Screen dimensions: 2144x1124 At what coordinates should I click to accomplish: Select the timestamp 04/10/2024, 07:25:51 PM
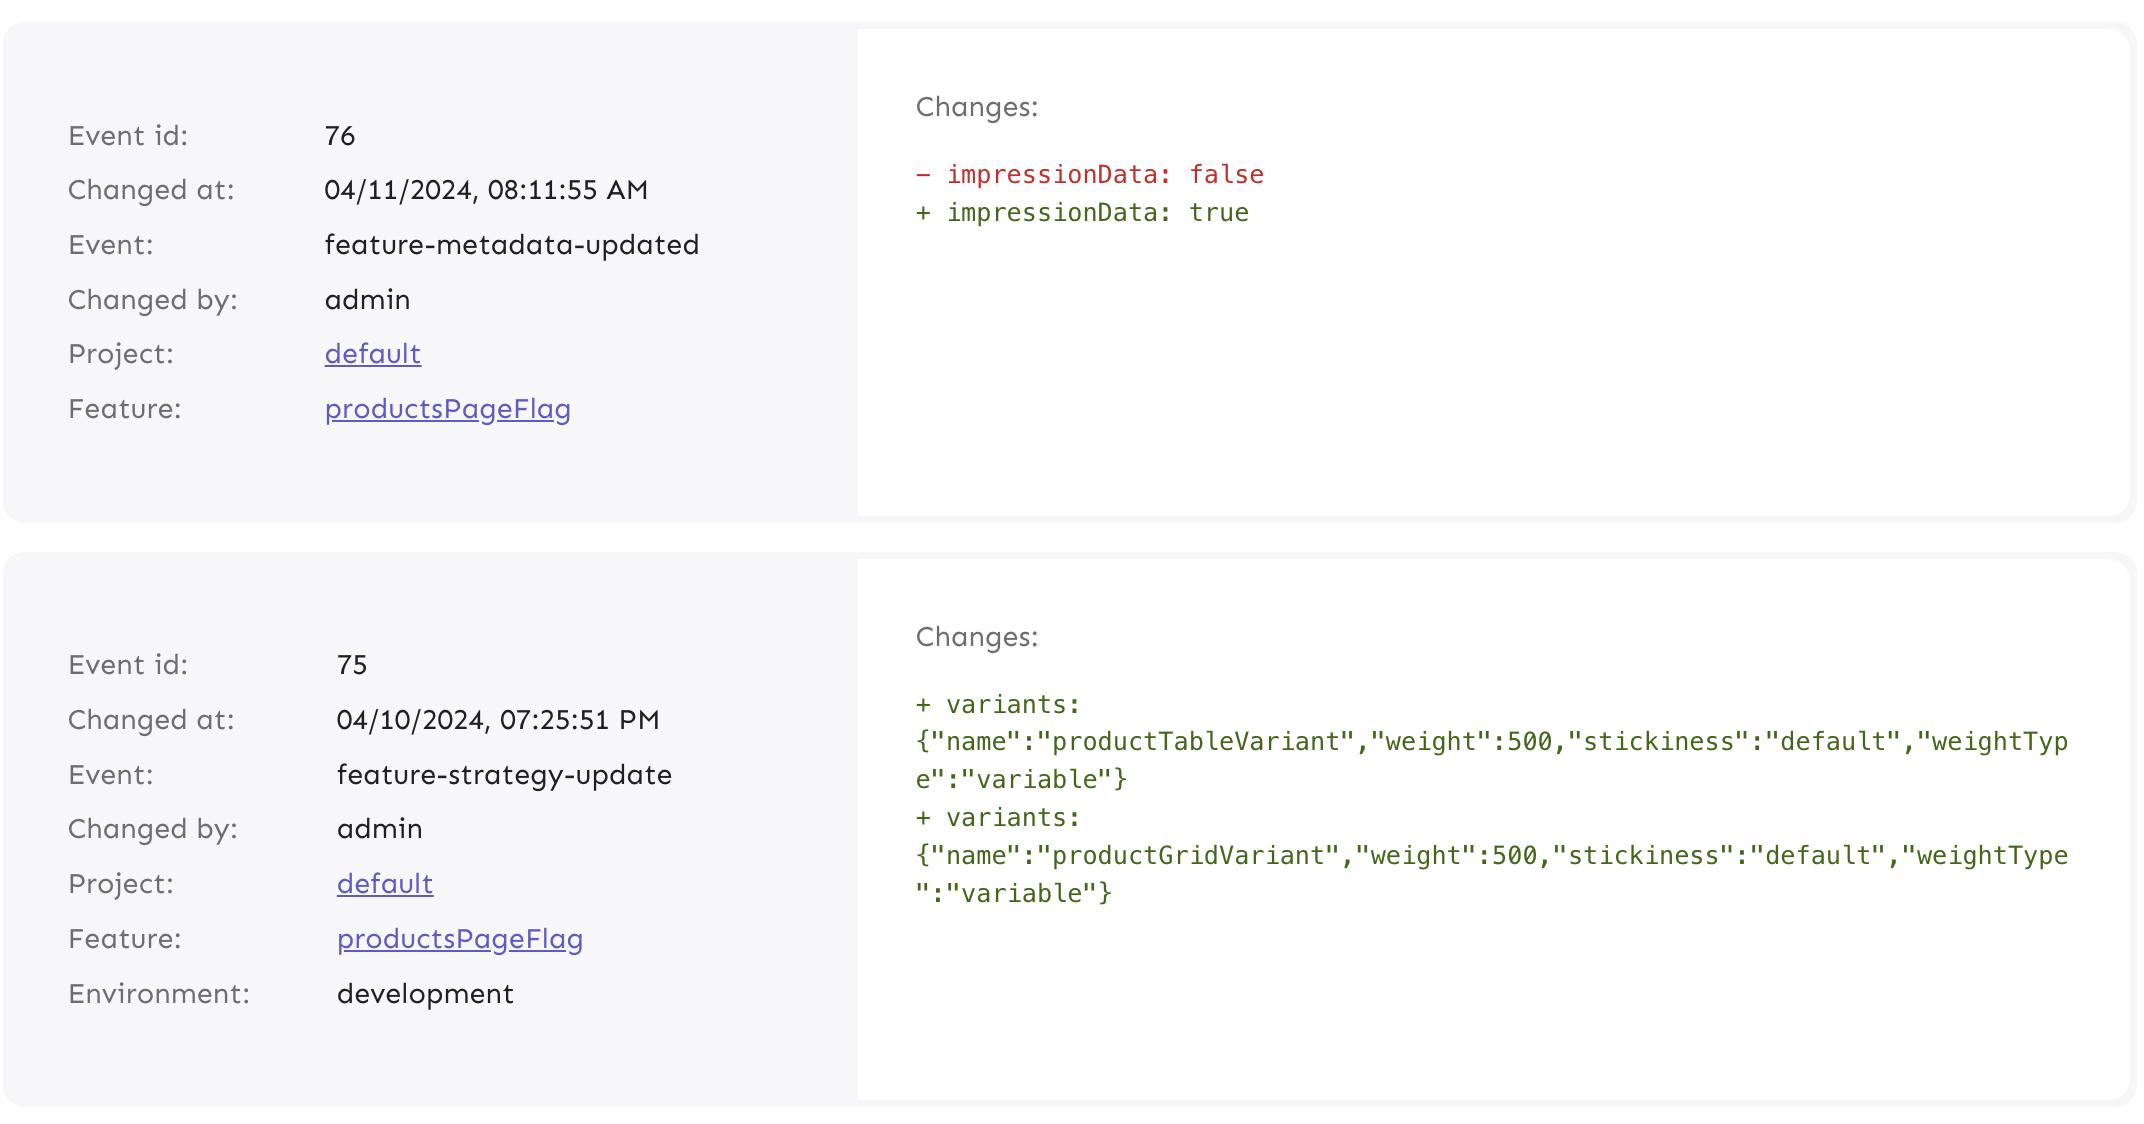(498, 719)
